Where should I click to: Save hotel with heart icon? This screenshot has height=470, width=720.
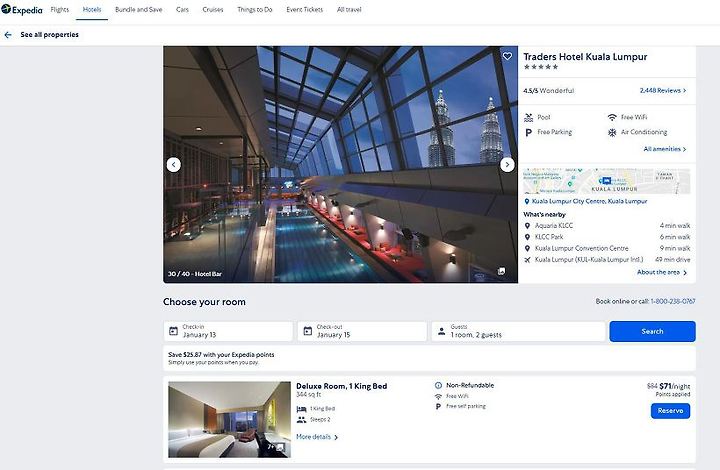tap(507, 56)
